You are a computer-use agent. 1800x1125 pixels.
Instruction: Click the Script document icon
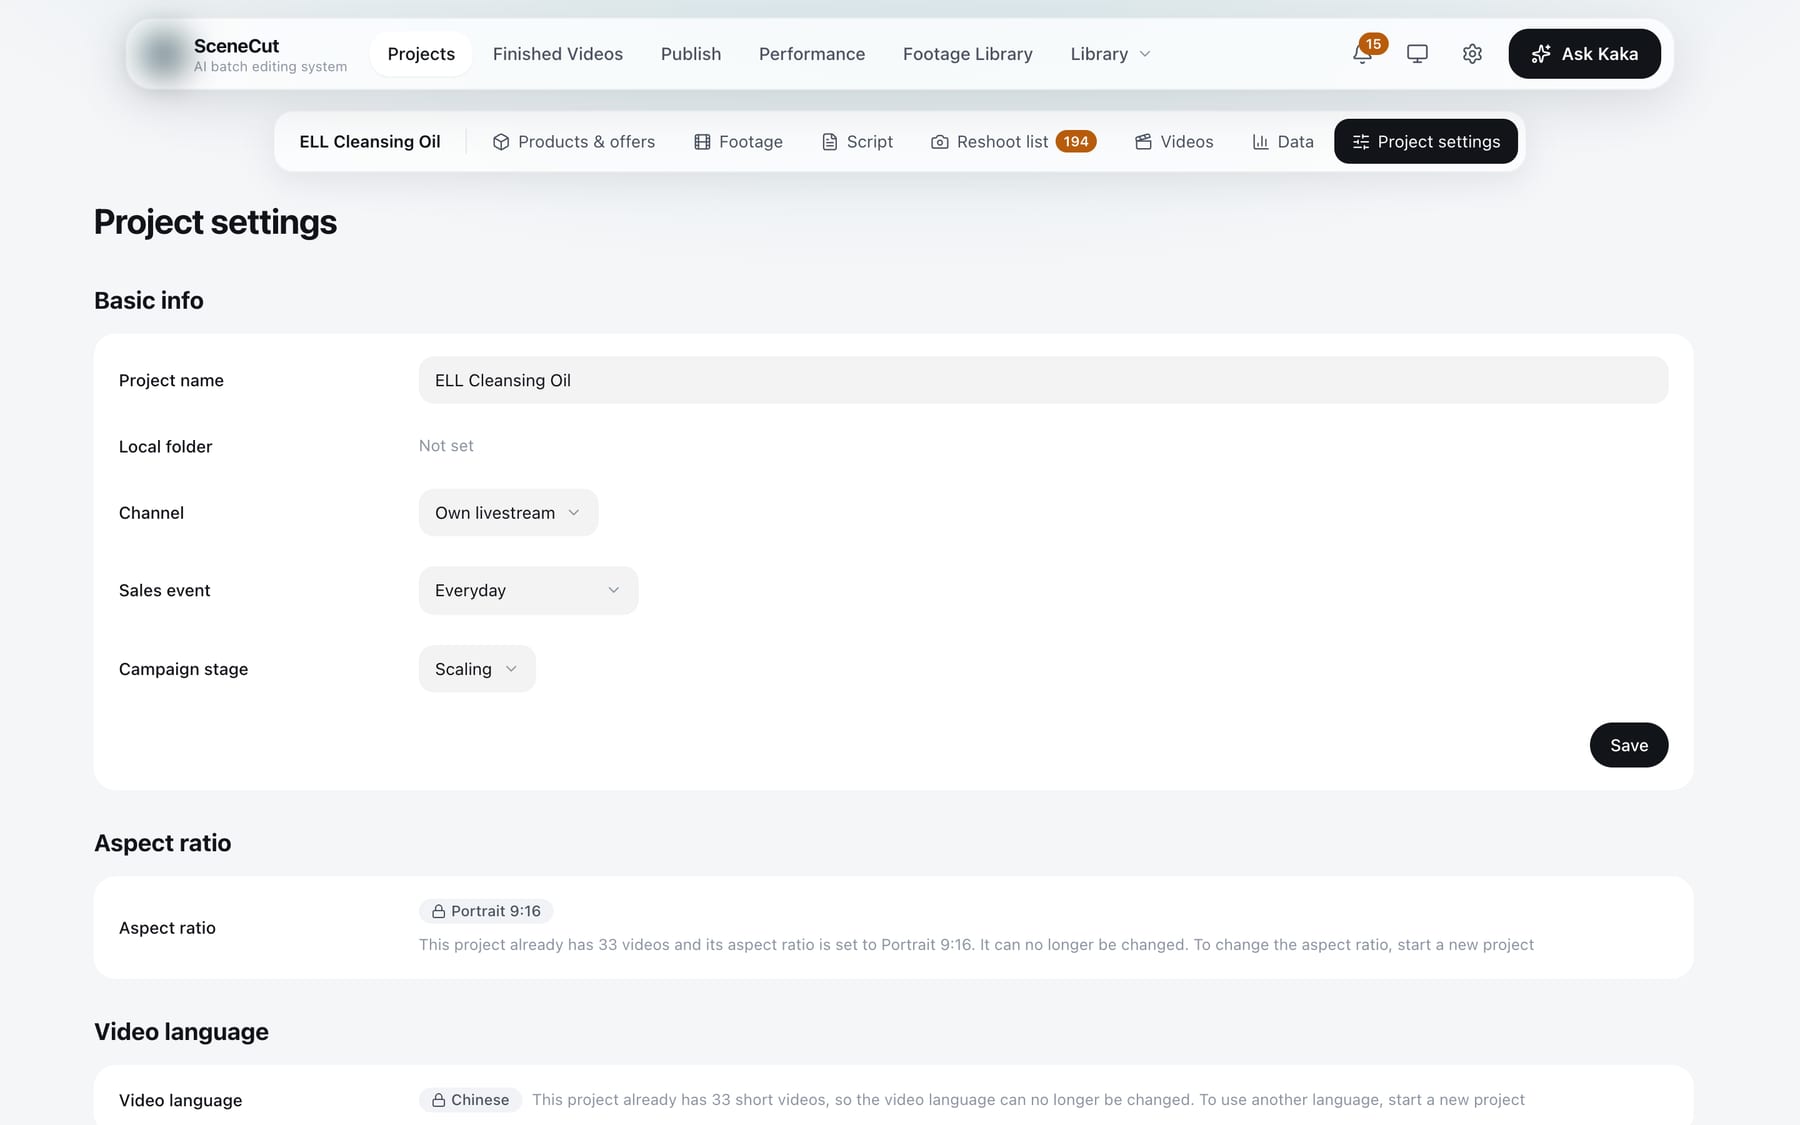tap(830, 142)
